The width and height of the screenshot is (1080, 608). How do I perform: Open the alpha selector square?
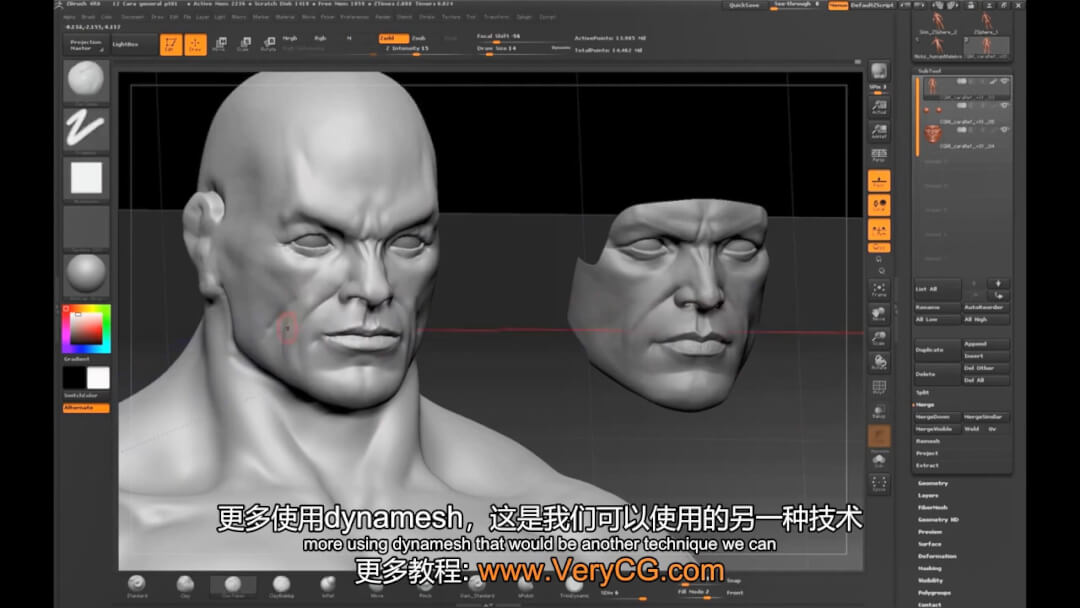click(86, 178)
